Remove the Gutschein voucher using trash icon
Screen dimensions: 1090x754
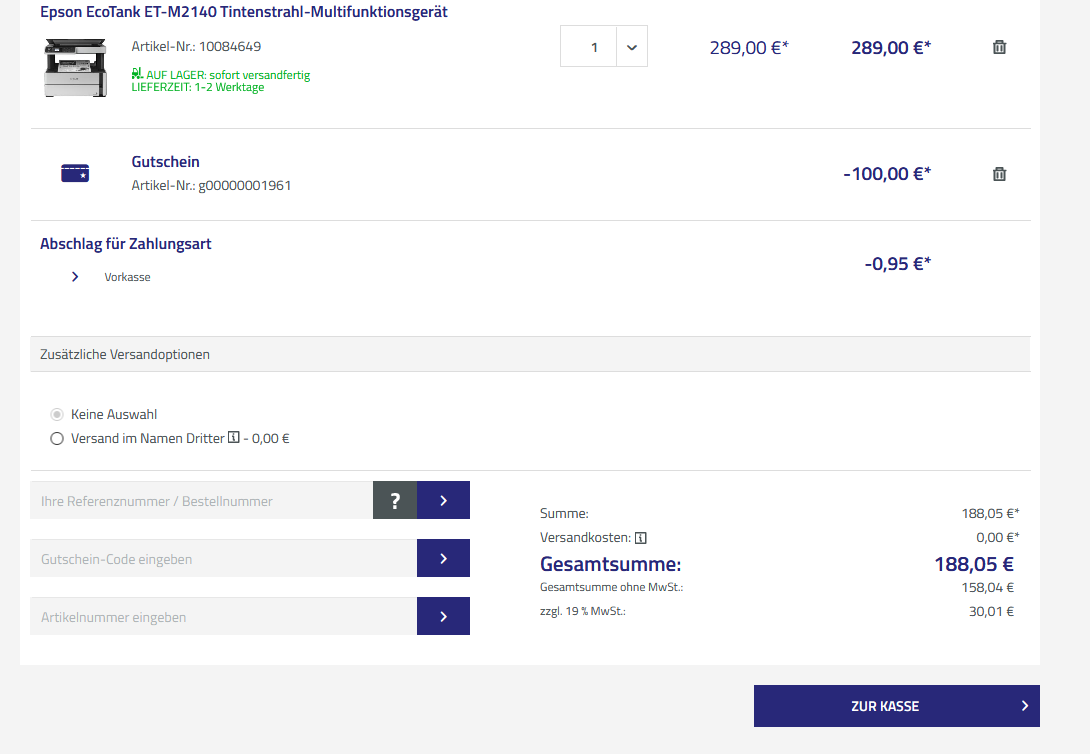click(999, 174)
